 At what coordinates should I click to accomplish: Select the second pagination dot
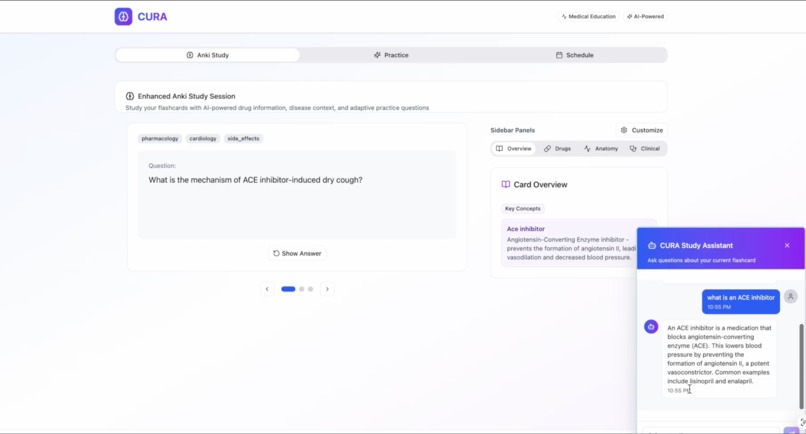tap(302, 289)
